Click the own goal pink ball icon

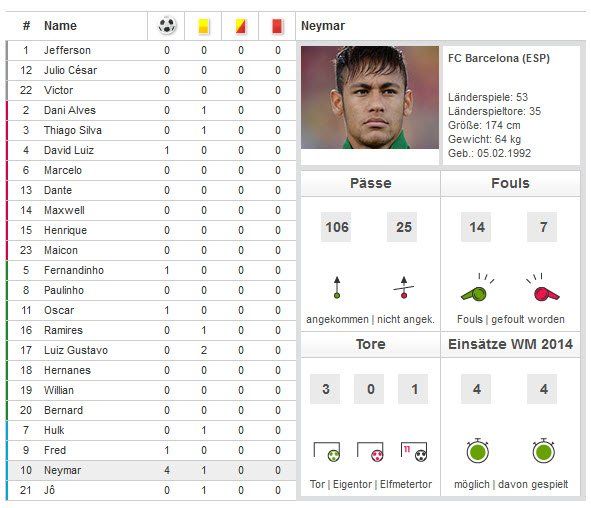tap(370, 452)
